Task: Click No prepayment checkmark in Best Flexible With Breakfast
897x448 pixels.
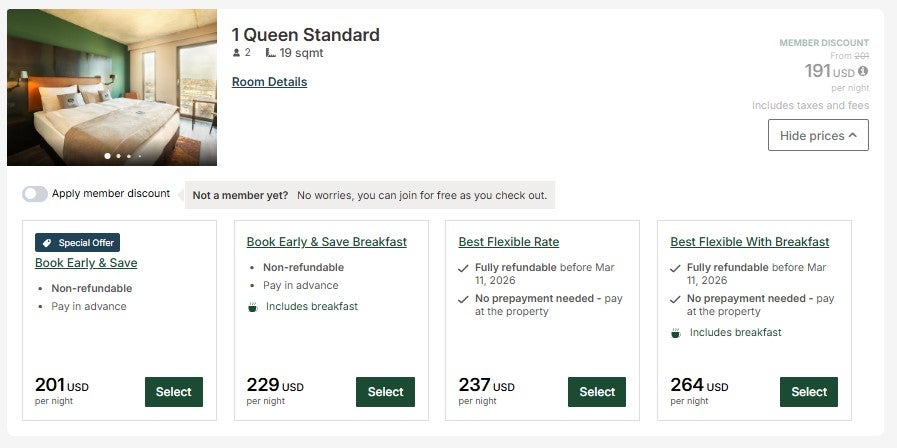Action: coord(676,299)
